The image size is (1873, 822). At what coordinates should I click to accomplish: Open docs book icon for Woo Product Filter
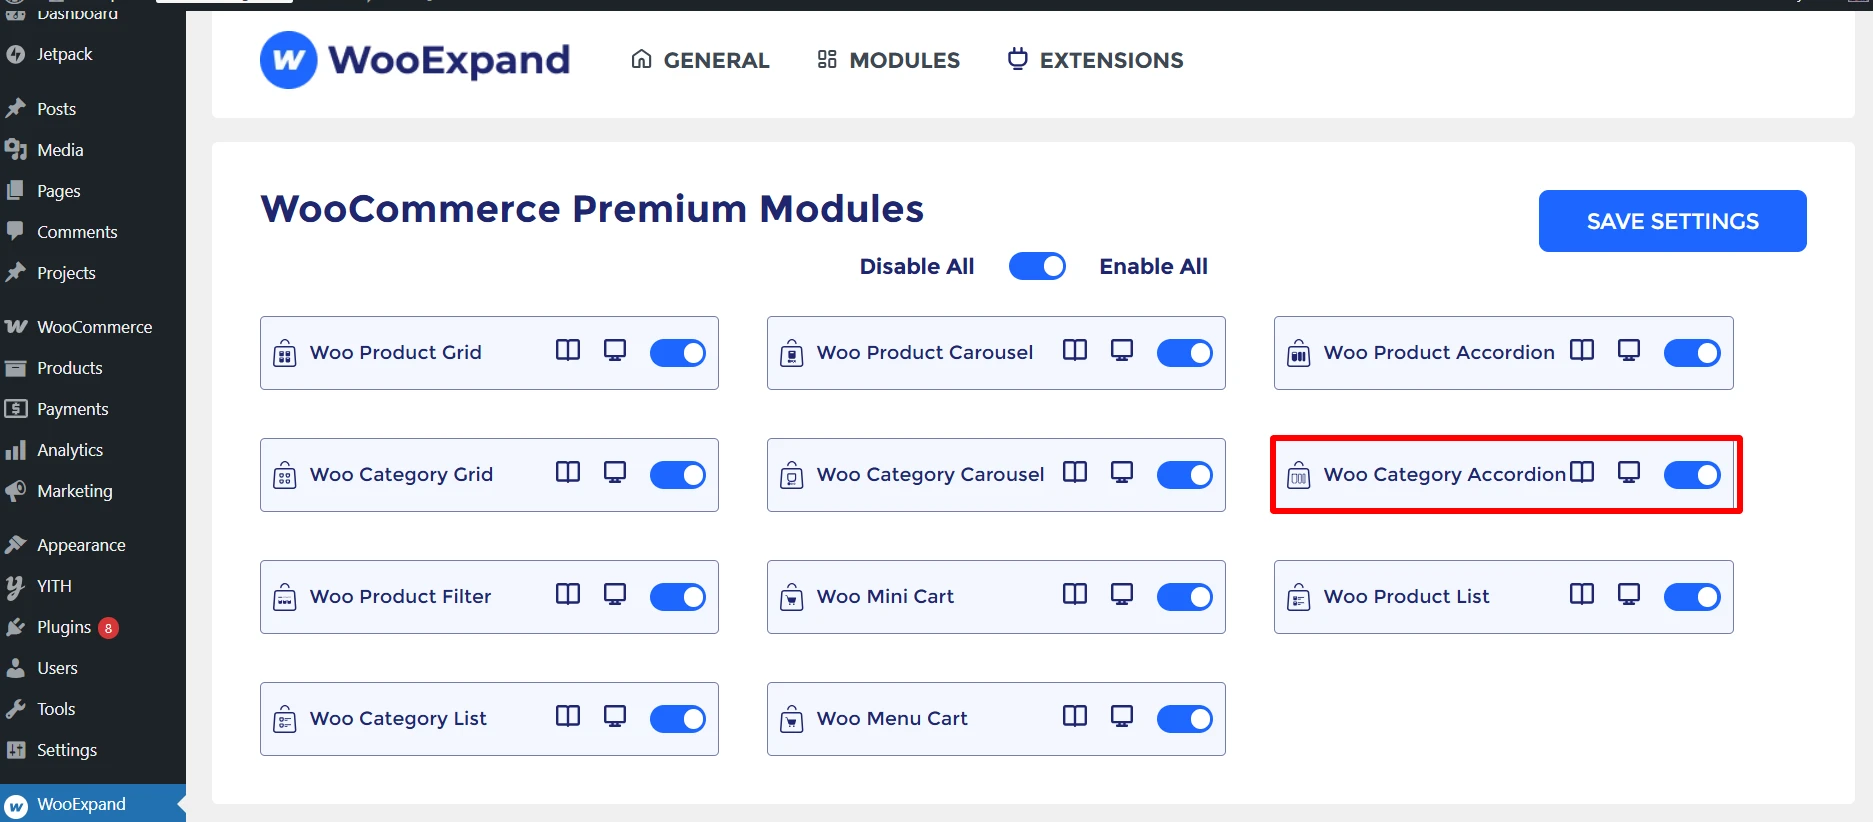pyautogui.click(x=568, y=594)
